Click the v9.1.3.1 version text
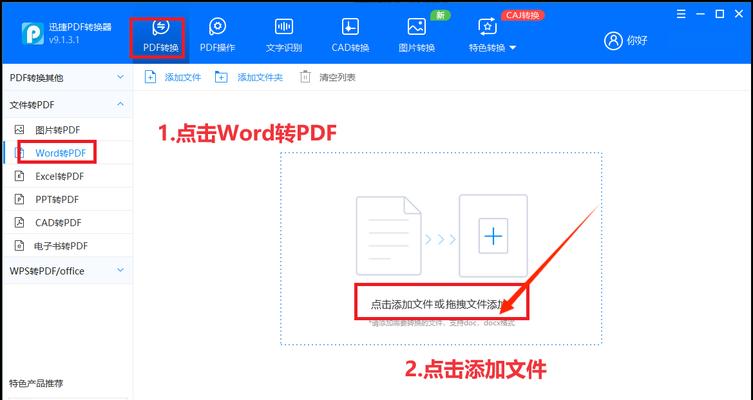The height and width of the screenshot is (400, 753). [x=64, y=40]
